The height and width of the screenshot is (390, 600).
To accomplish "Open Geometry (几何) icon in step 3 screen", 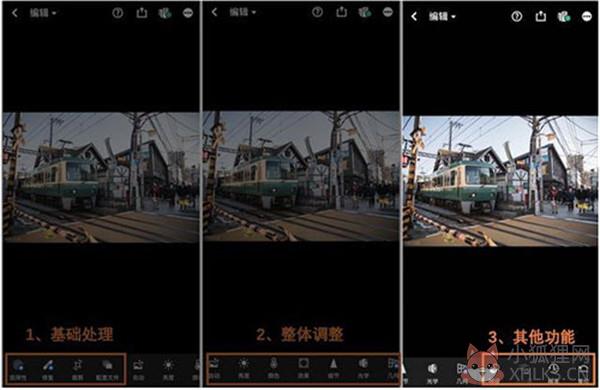I will pyautogui.click(x=462, y=372).
